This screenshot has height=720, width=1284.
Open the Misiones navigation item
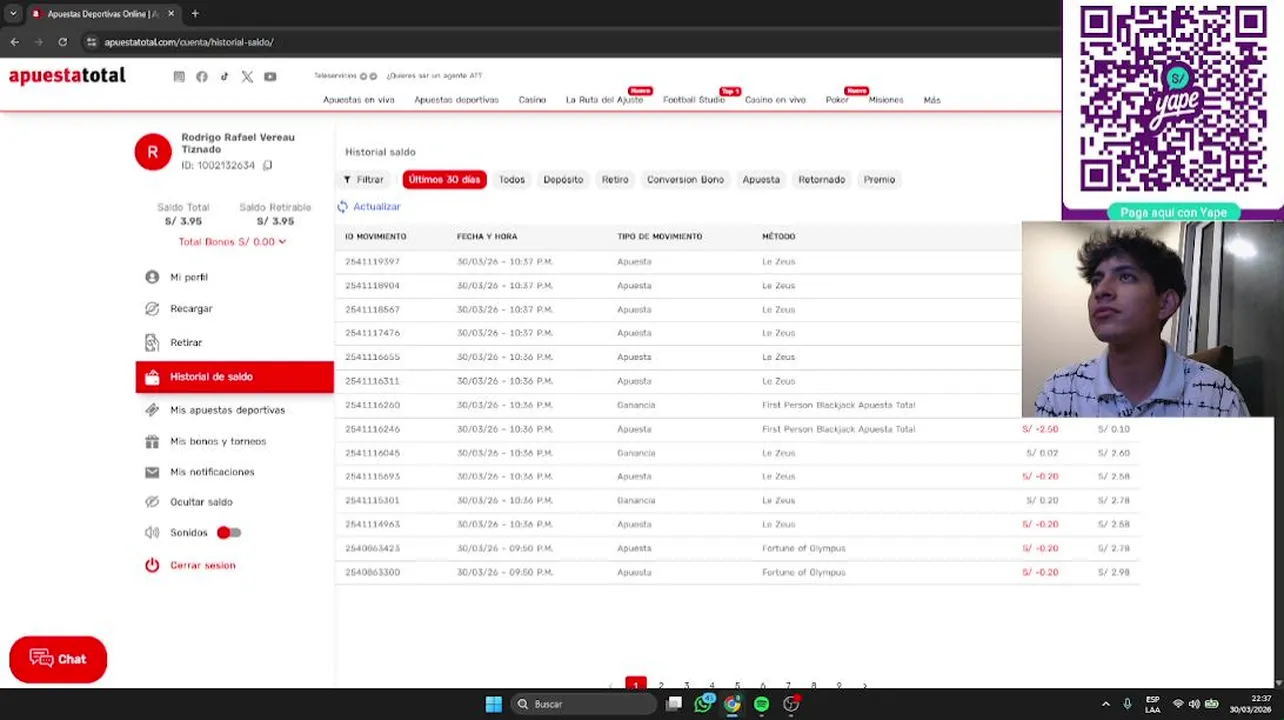886,100
